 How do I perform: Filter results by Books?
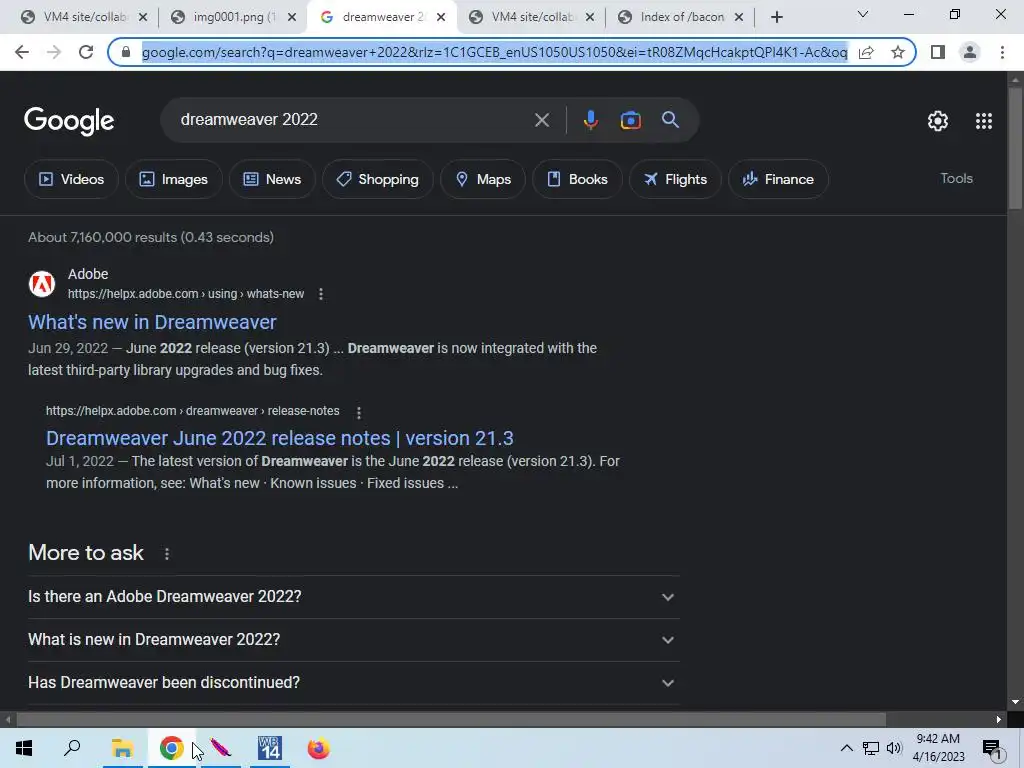click(x=577, y=179)
